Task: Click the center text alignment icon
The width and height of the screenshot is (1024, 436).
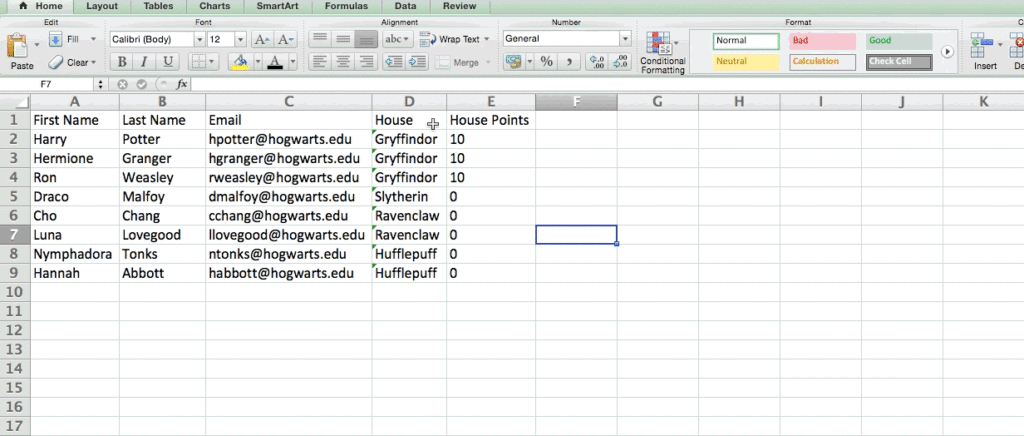Action: [x=343, y=62]
